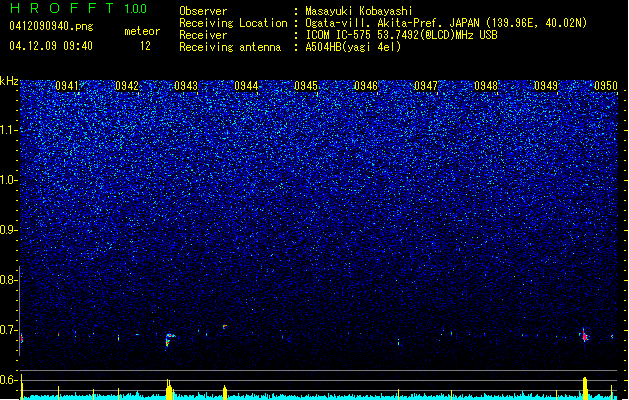
Task: Click the curved meteor echo near 0943
Action: coord(170,339)
